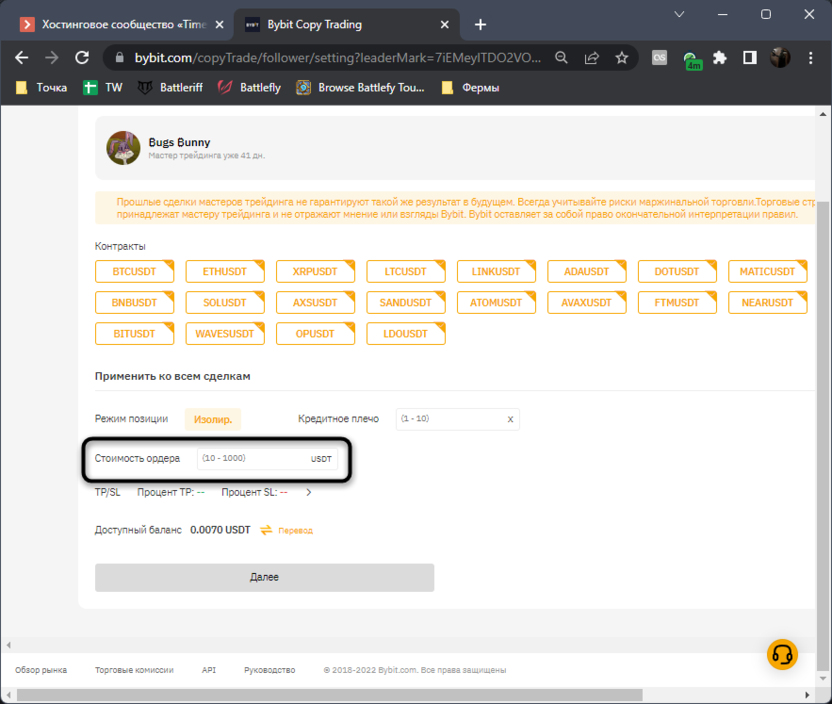Image resolution: width=832 pixels, height=704 pixels.
Task: Open the browser Extensions puzzle icon
Action: pyautogui.click(x=720, y=58)
